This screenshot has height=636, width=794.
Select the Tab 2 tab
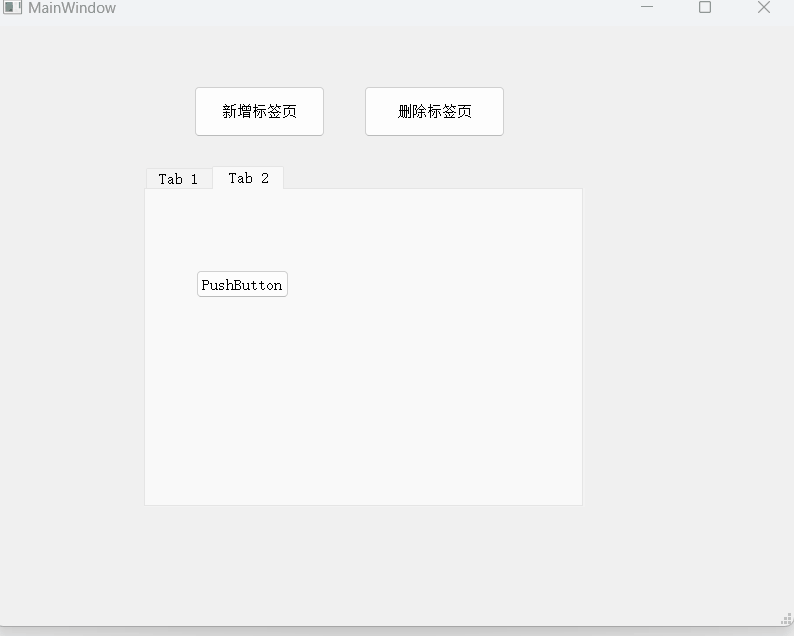[248, 178]
